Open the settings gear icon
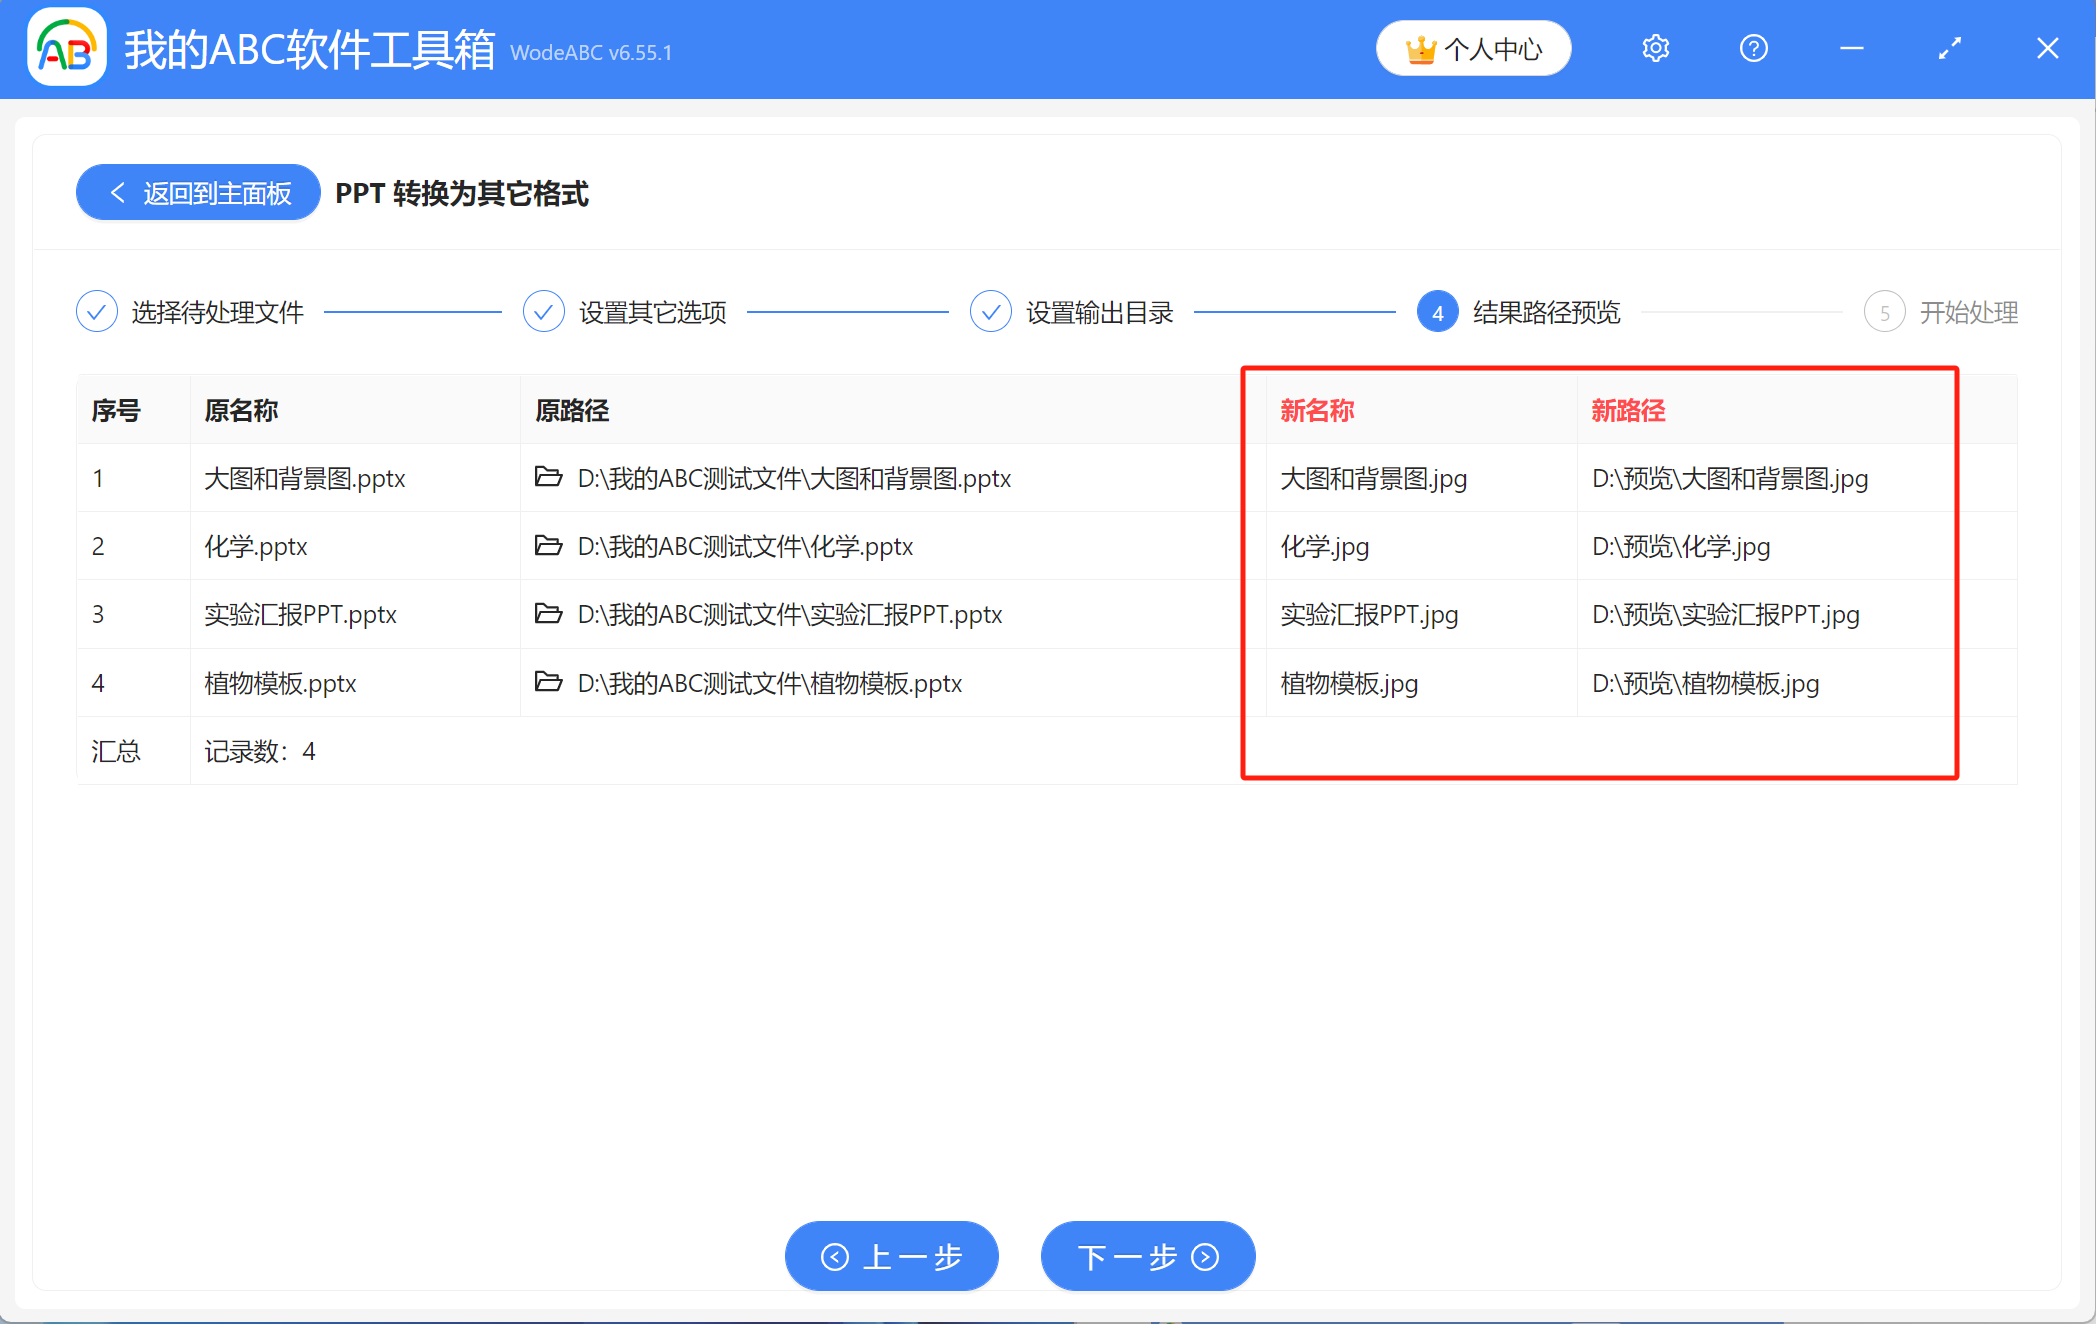 coord(1655,47)
